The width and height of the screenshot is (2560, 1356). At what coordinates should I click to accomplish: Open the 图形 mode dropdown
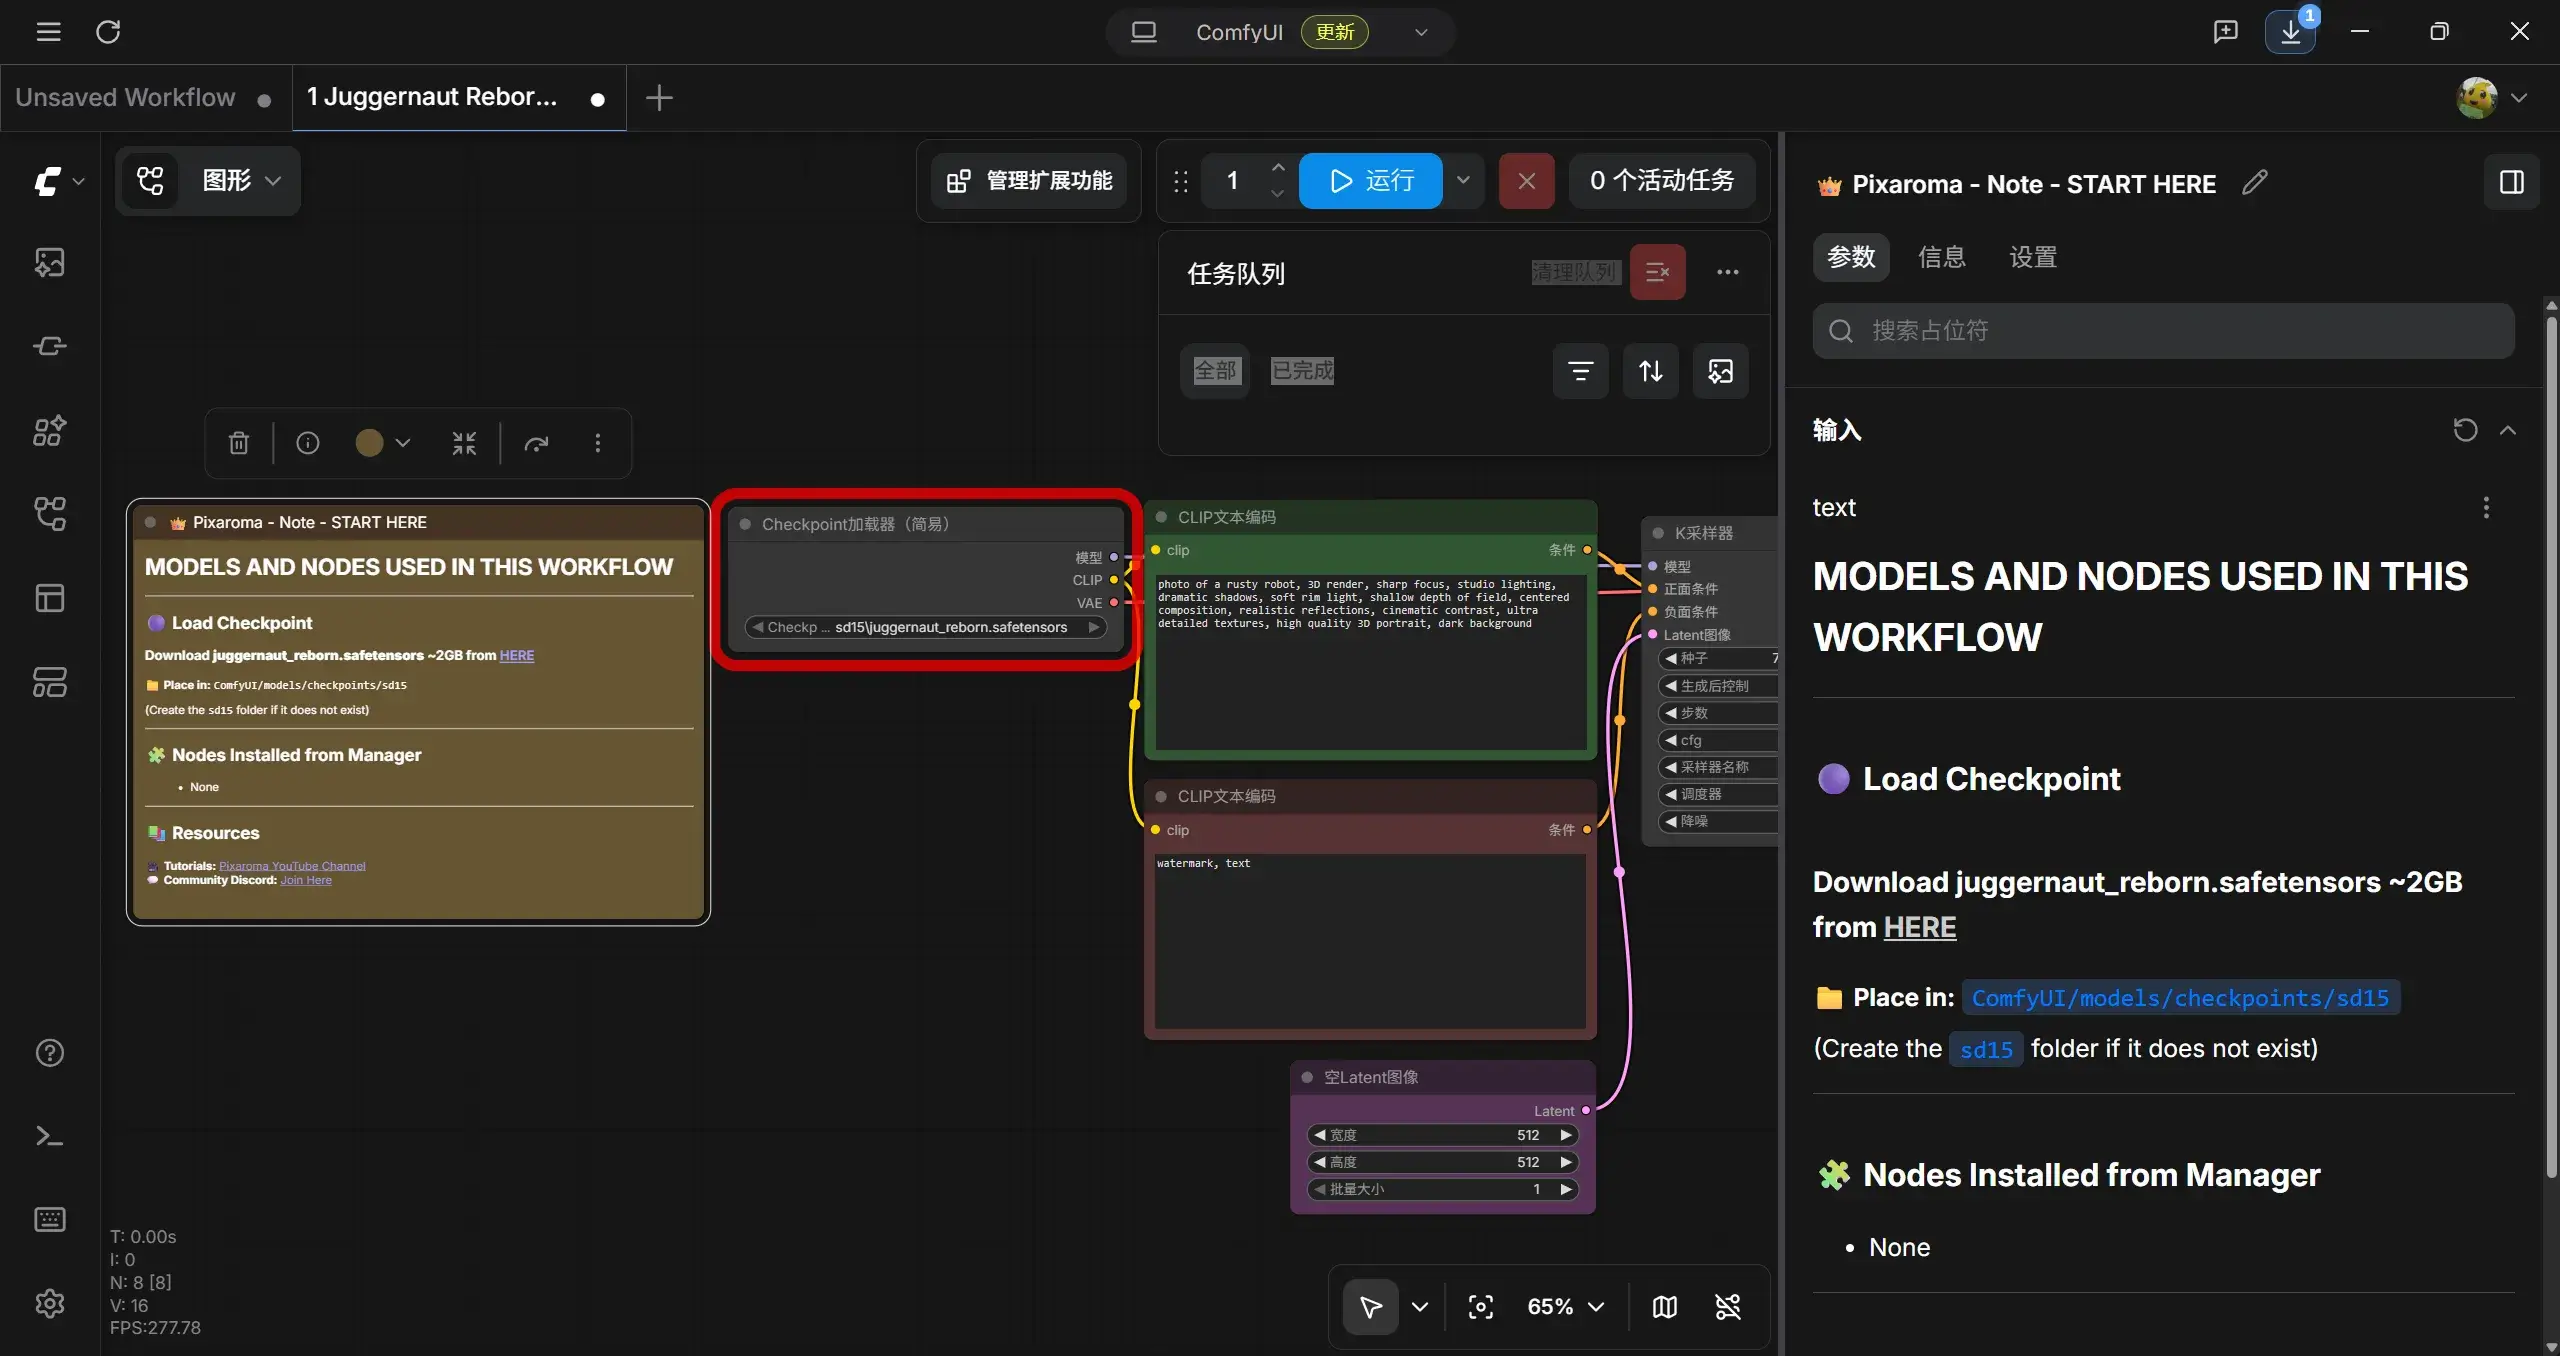(x=241, y=180)
